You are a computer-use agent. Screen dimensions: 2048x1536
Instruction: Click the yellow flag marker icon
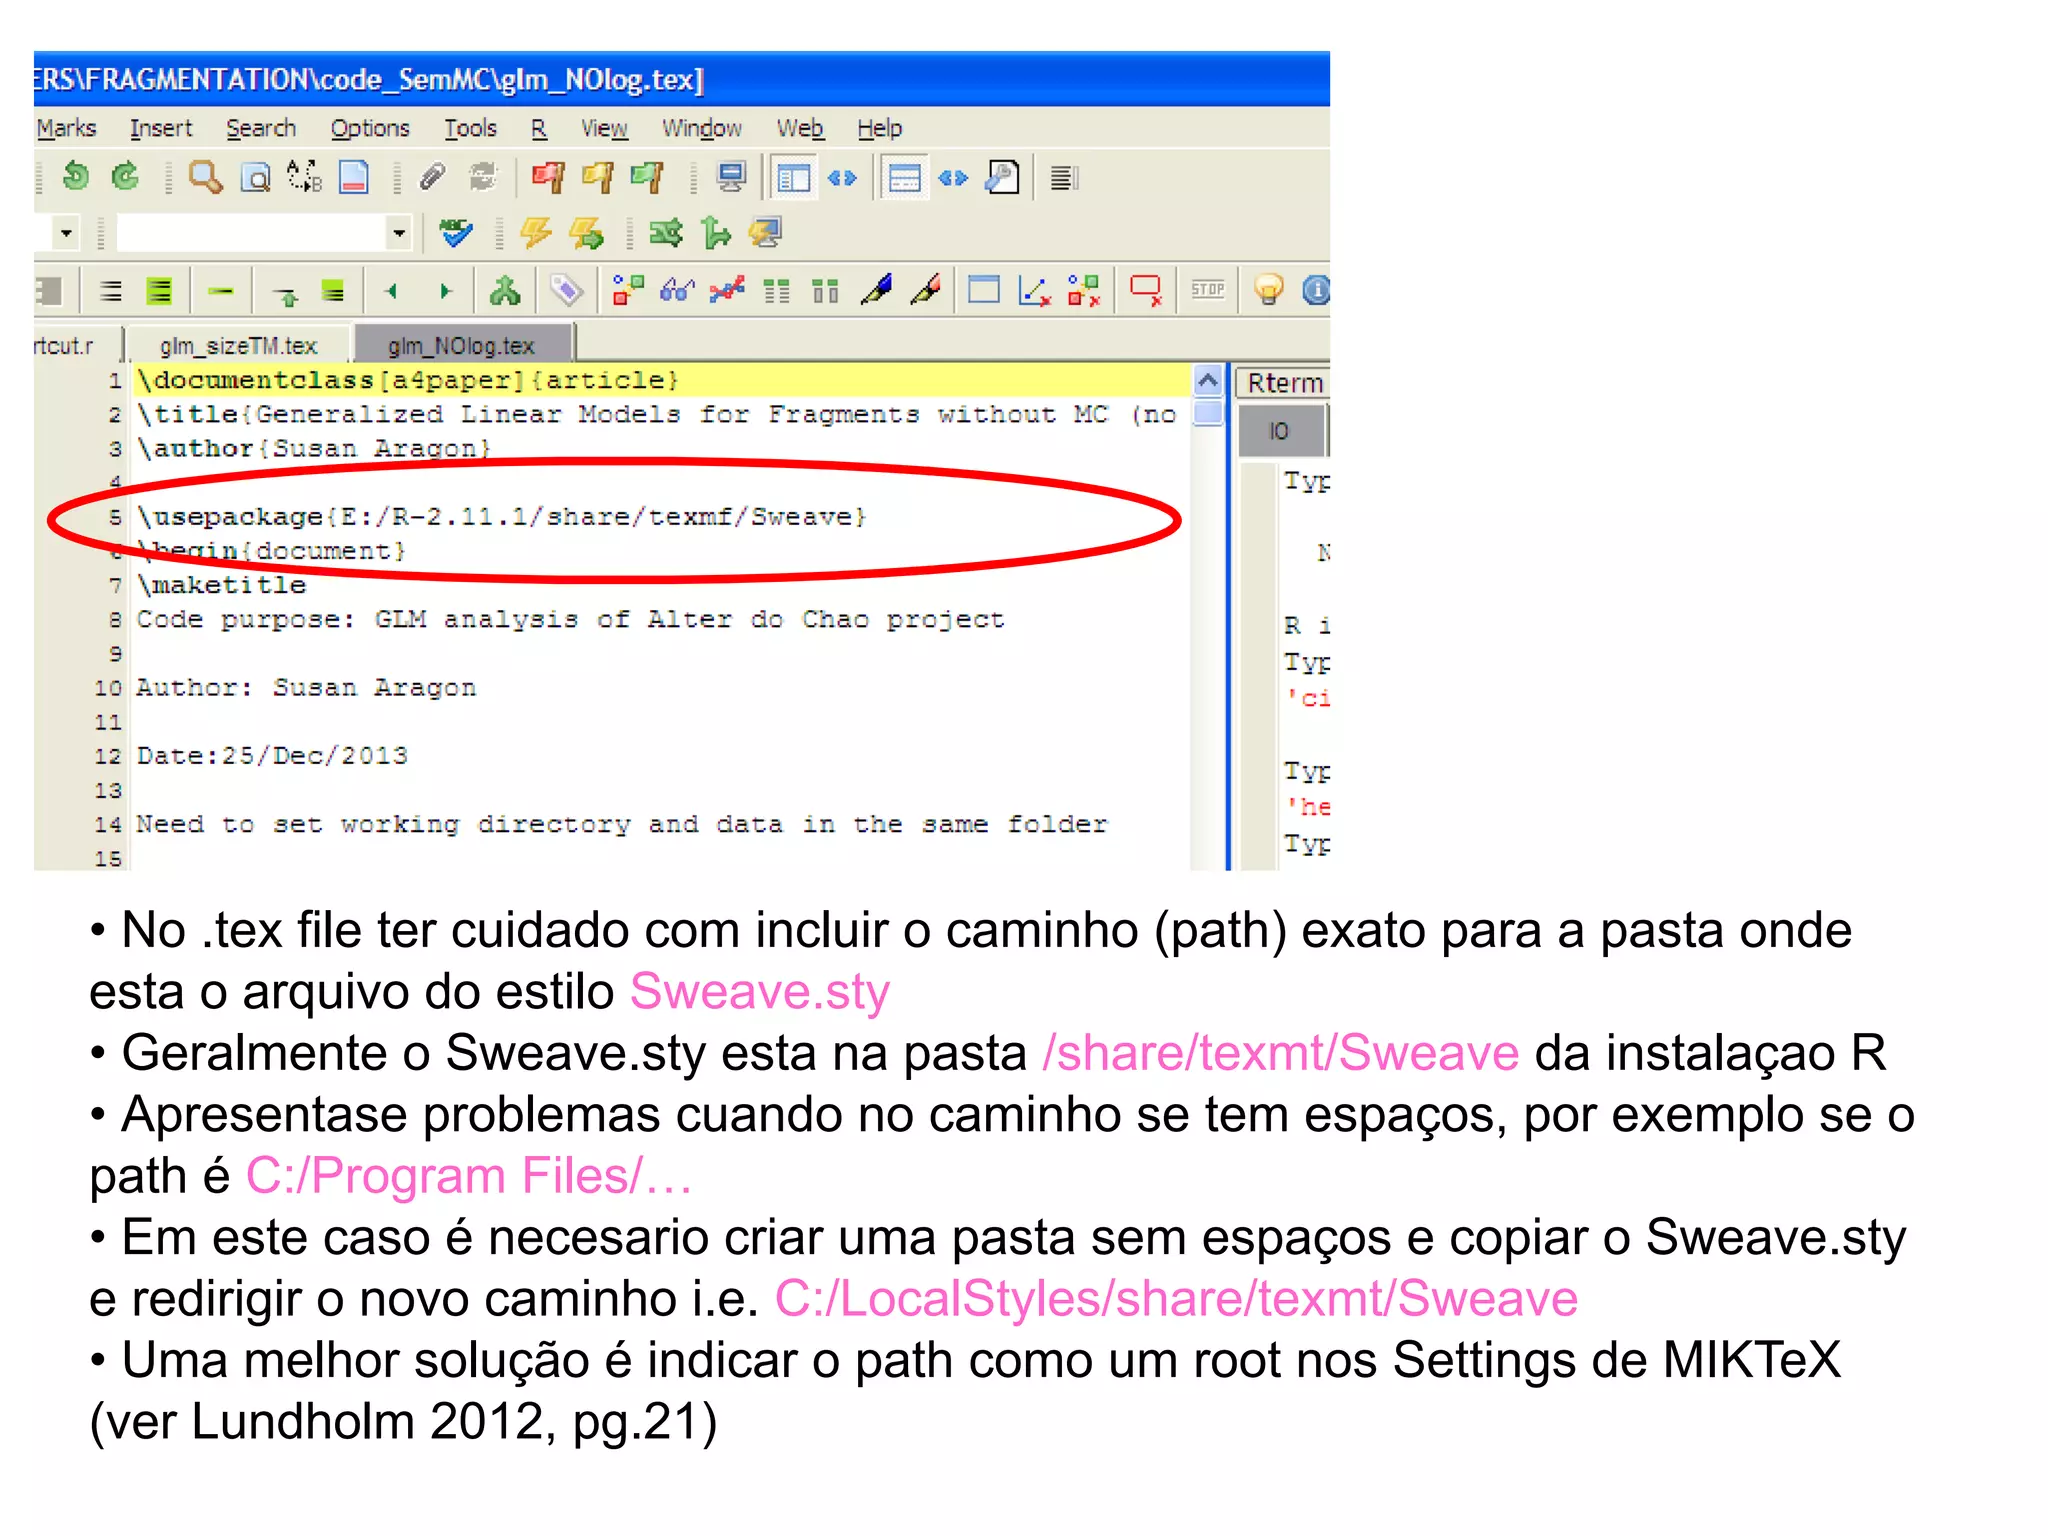tap(598, 178)
